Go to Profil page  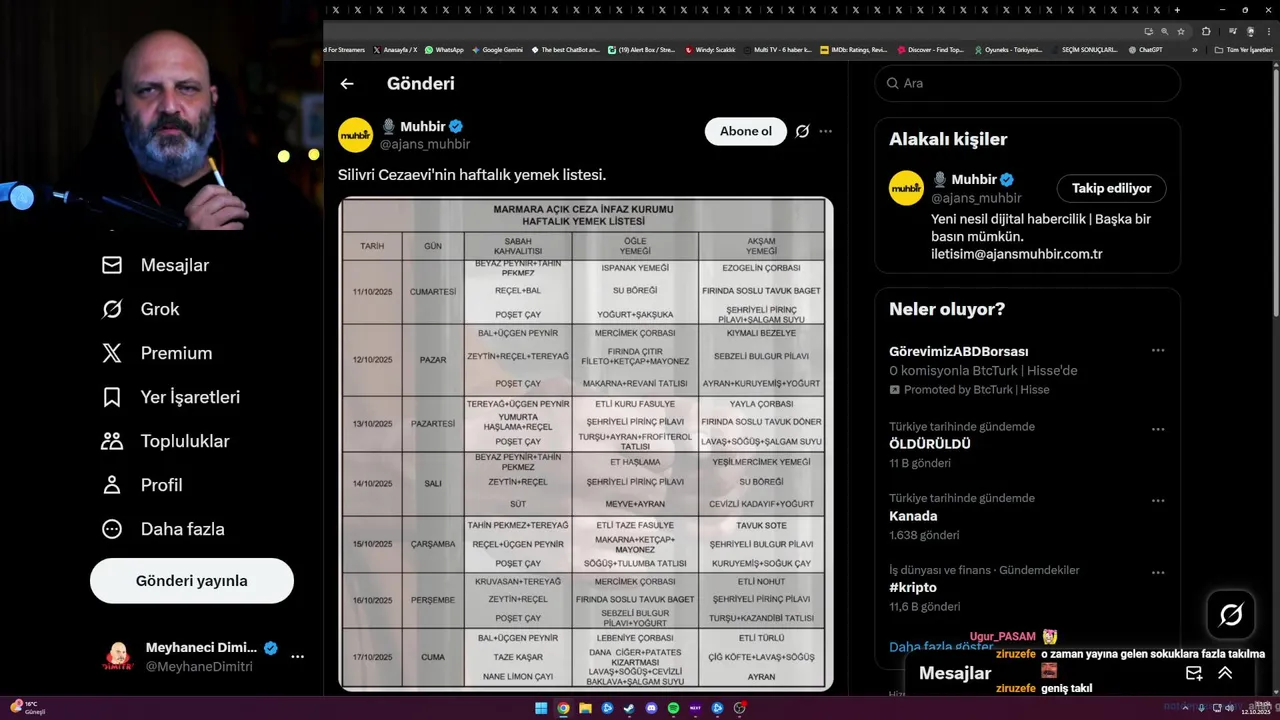[142, 485]
